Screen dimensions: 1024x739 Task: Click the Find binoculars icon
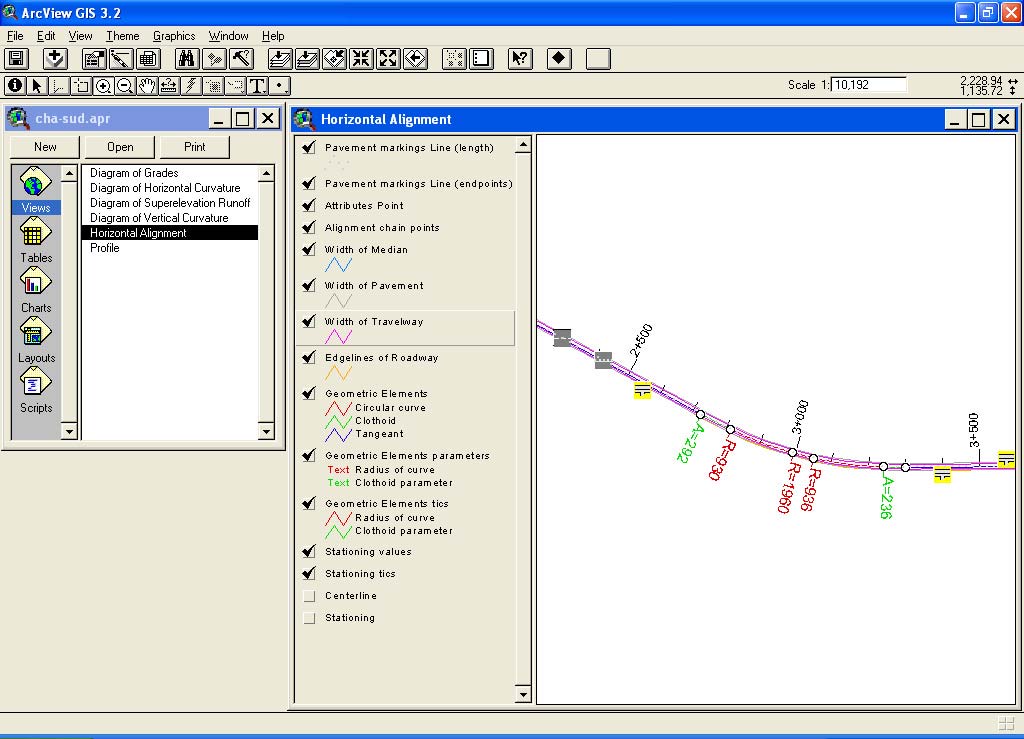187,59
